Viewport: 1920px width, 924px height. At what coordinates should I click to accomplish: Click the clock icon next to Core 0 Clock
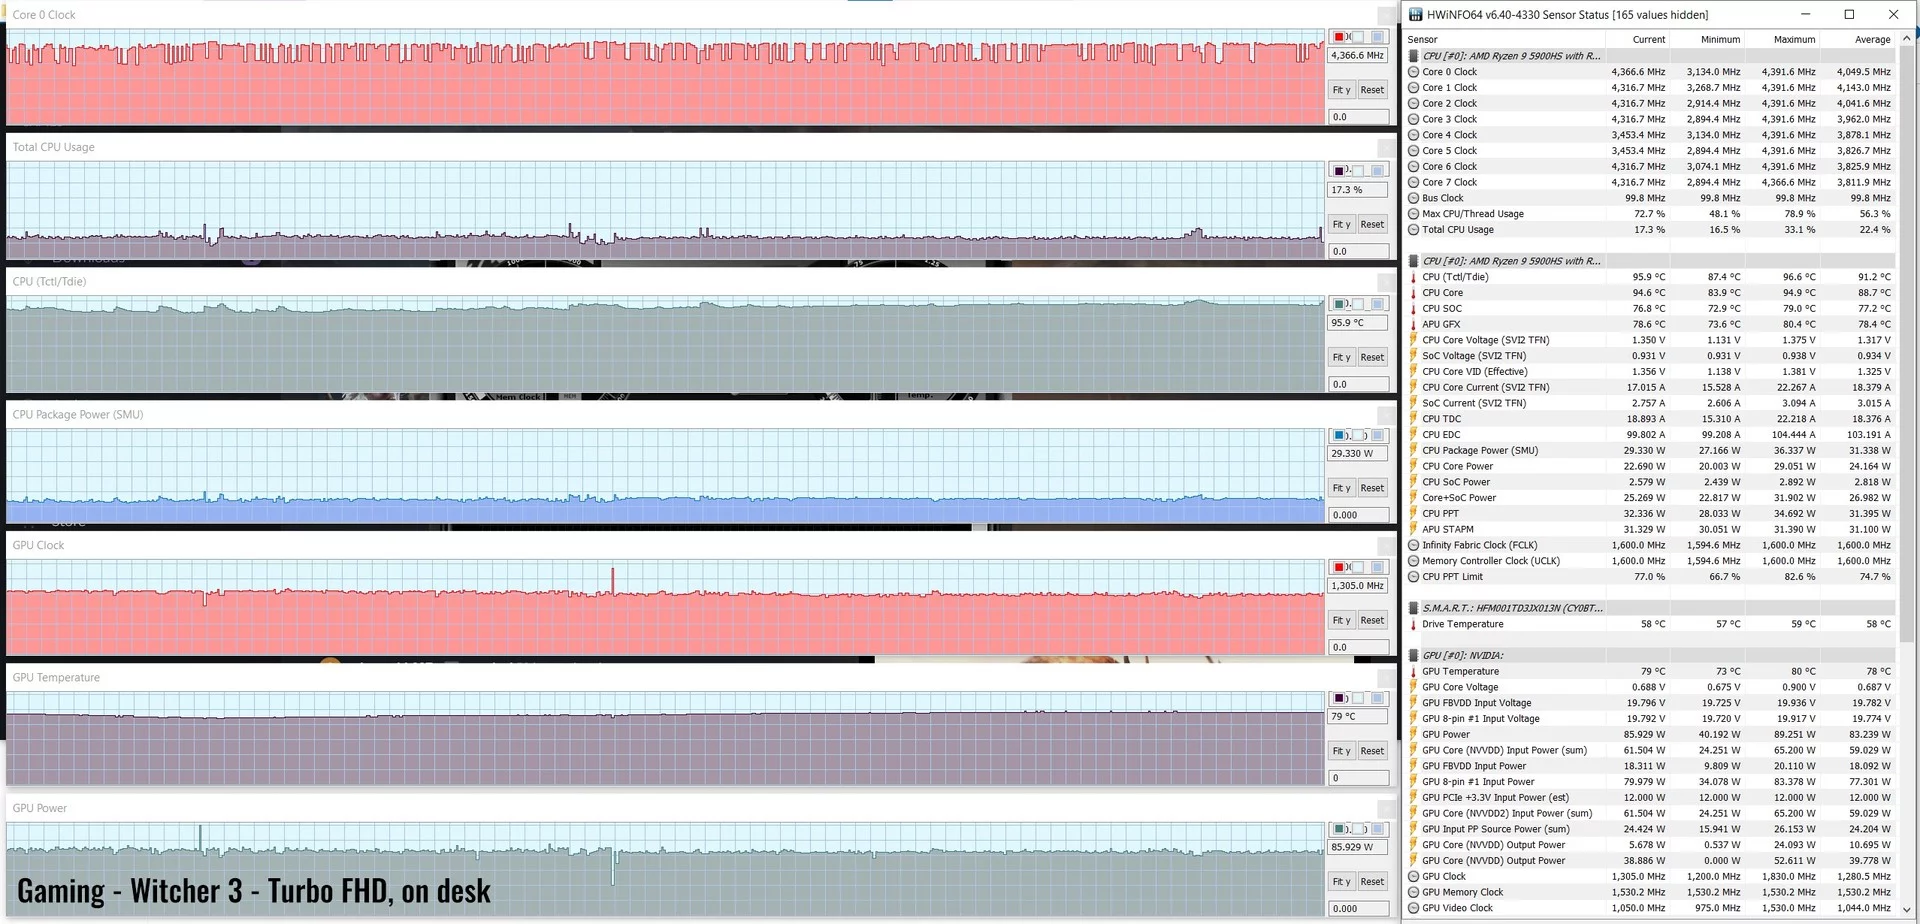point(1413,72)
